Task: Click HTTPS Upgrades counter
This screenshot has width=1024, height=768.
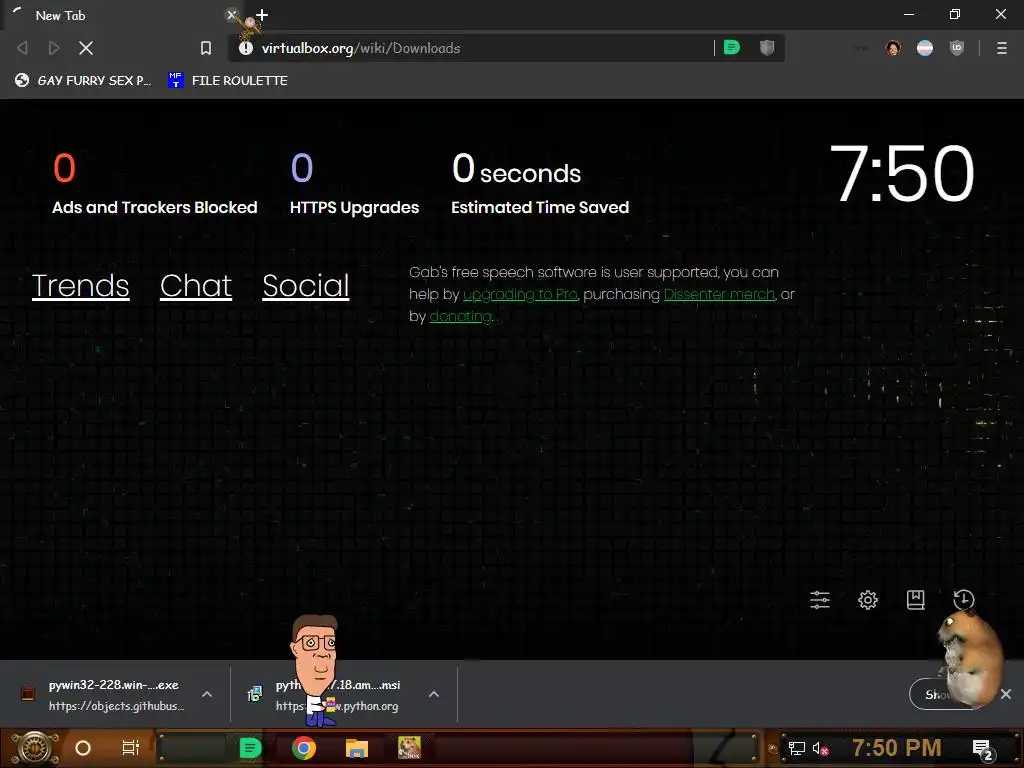Action: click(x=355, y=184)
